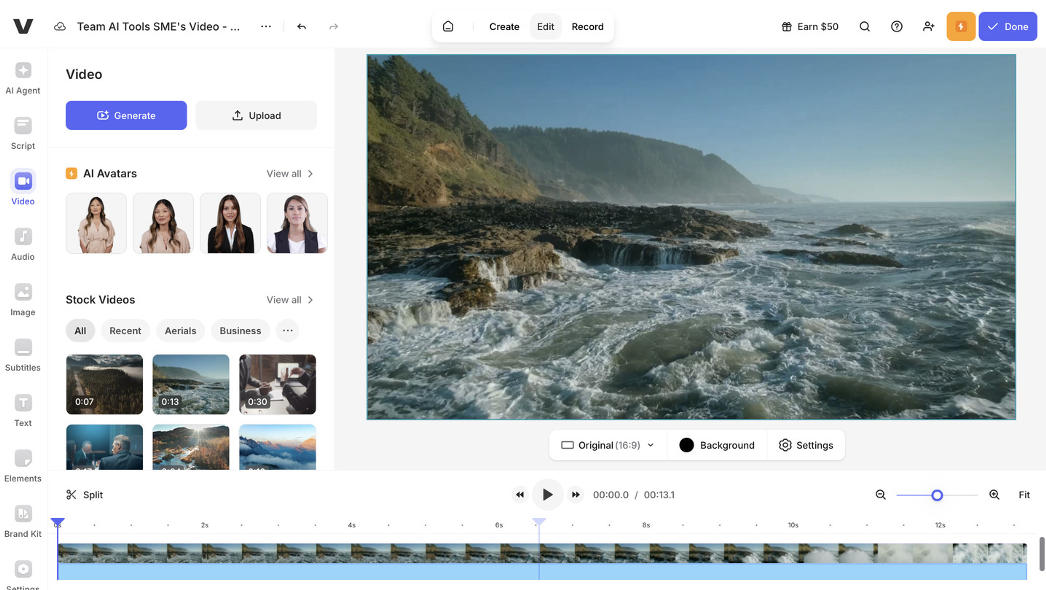Screen dimensions: 1046x590
Task: Choose the 0:13 ocean coast stock video
Action: pyautogui.click(x=191, y=384)
